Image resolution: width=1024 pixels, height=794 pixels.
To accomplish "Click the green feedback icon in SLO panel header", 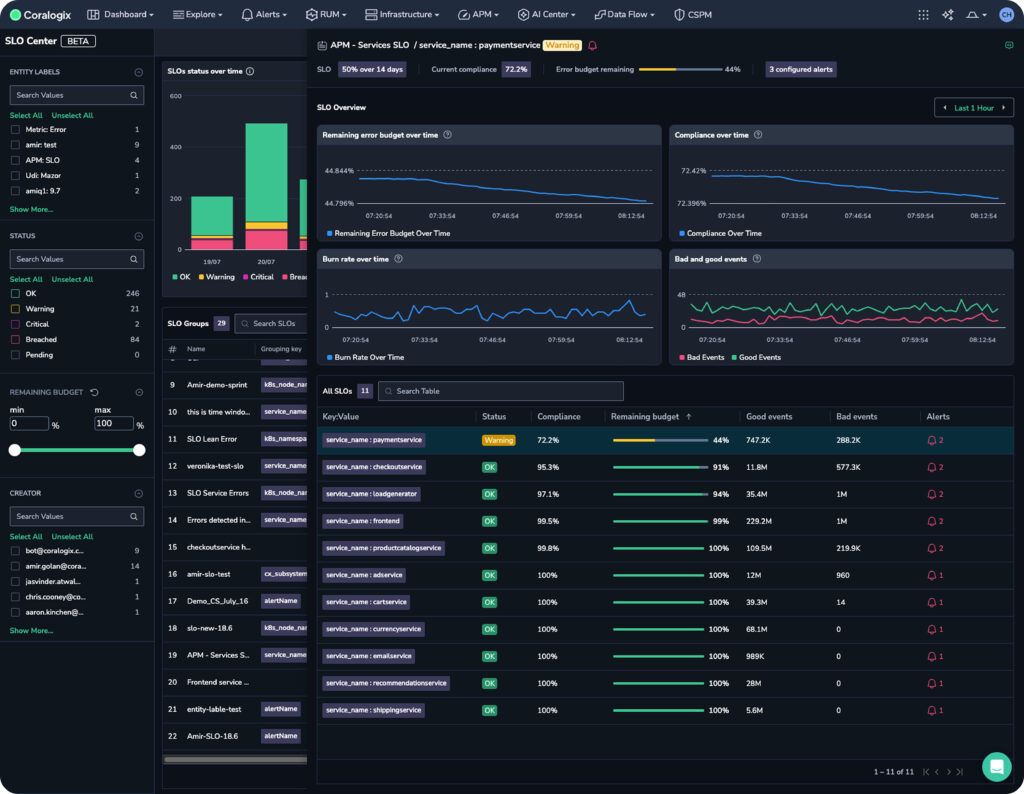I will click(1009, 45).
